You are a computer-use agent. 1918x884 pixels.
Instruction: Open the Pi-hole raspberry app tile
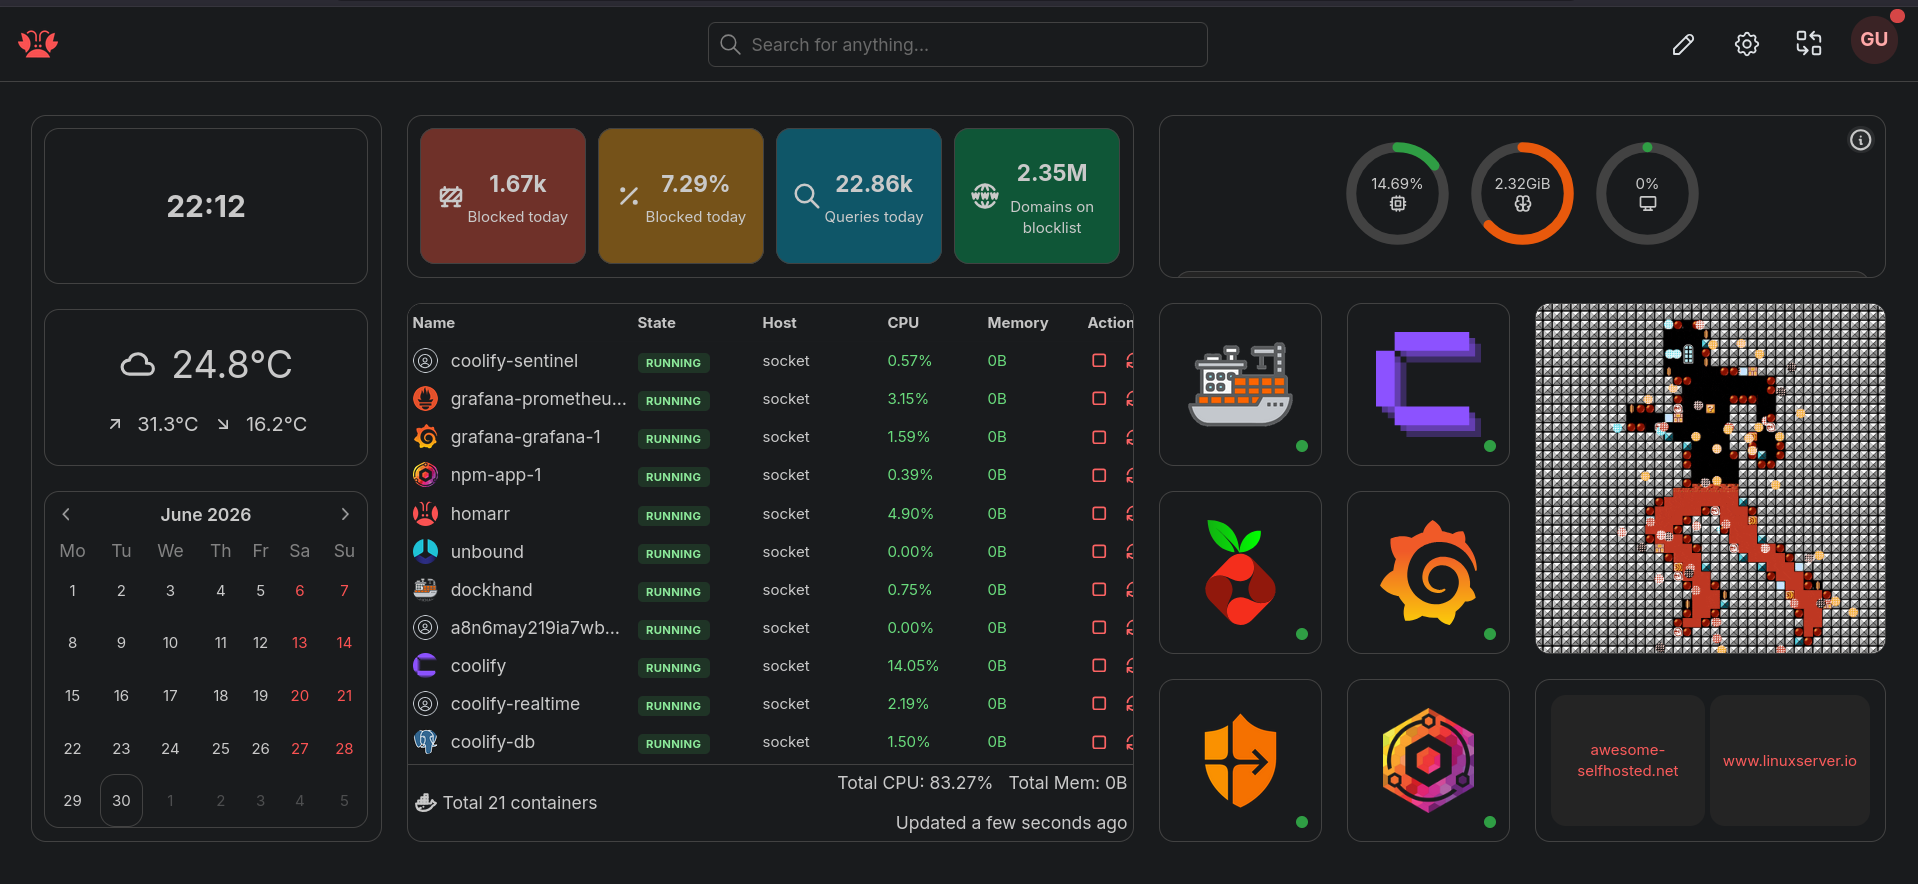pos(1240,572)
